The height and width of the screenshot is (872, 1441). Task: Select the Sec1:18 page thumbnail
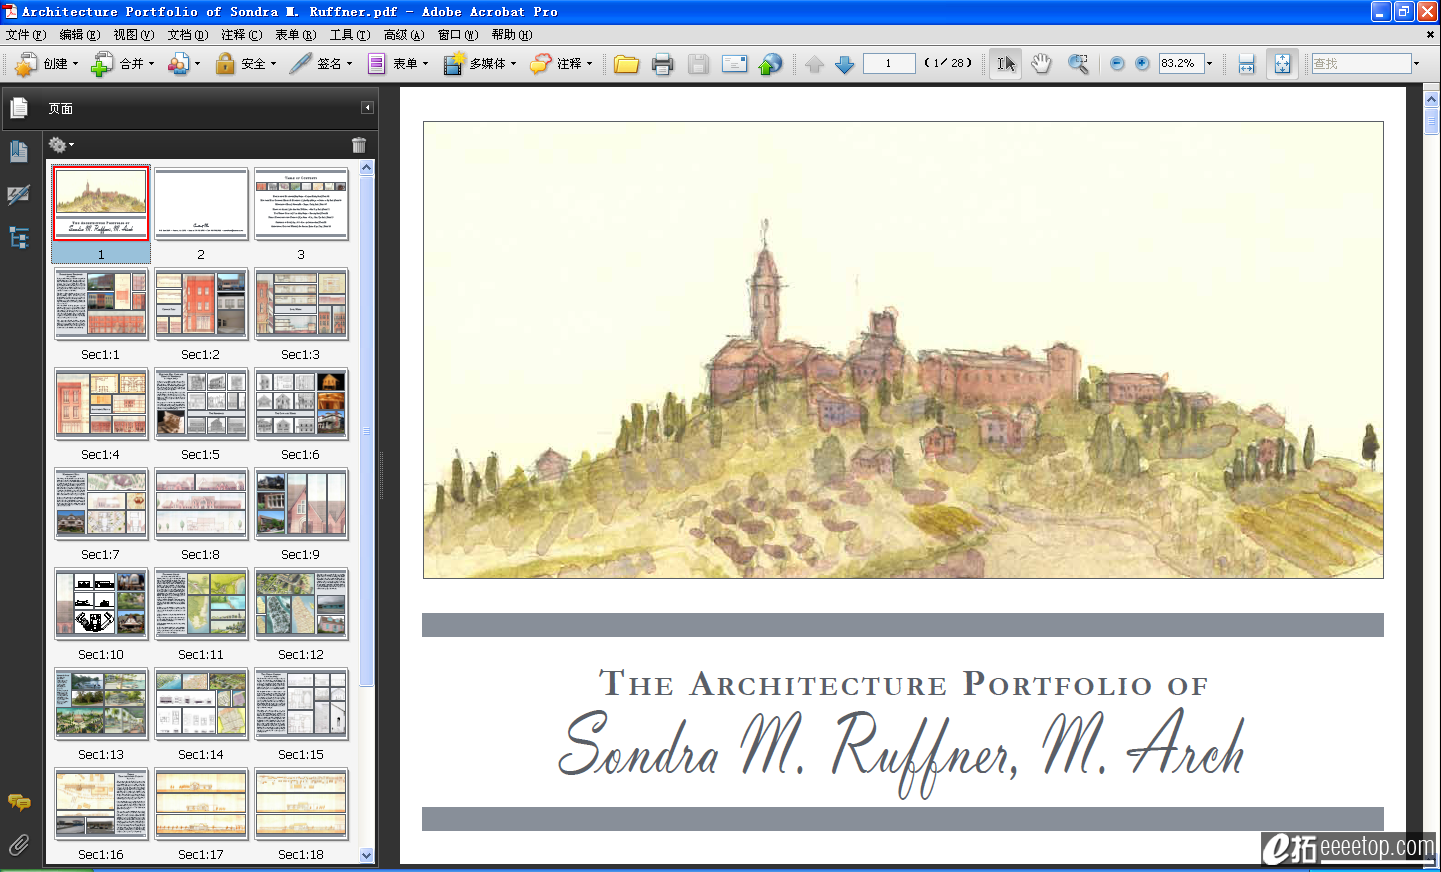pos(301,804)
